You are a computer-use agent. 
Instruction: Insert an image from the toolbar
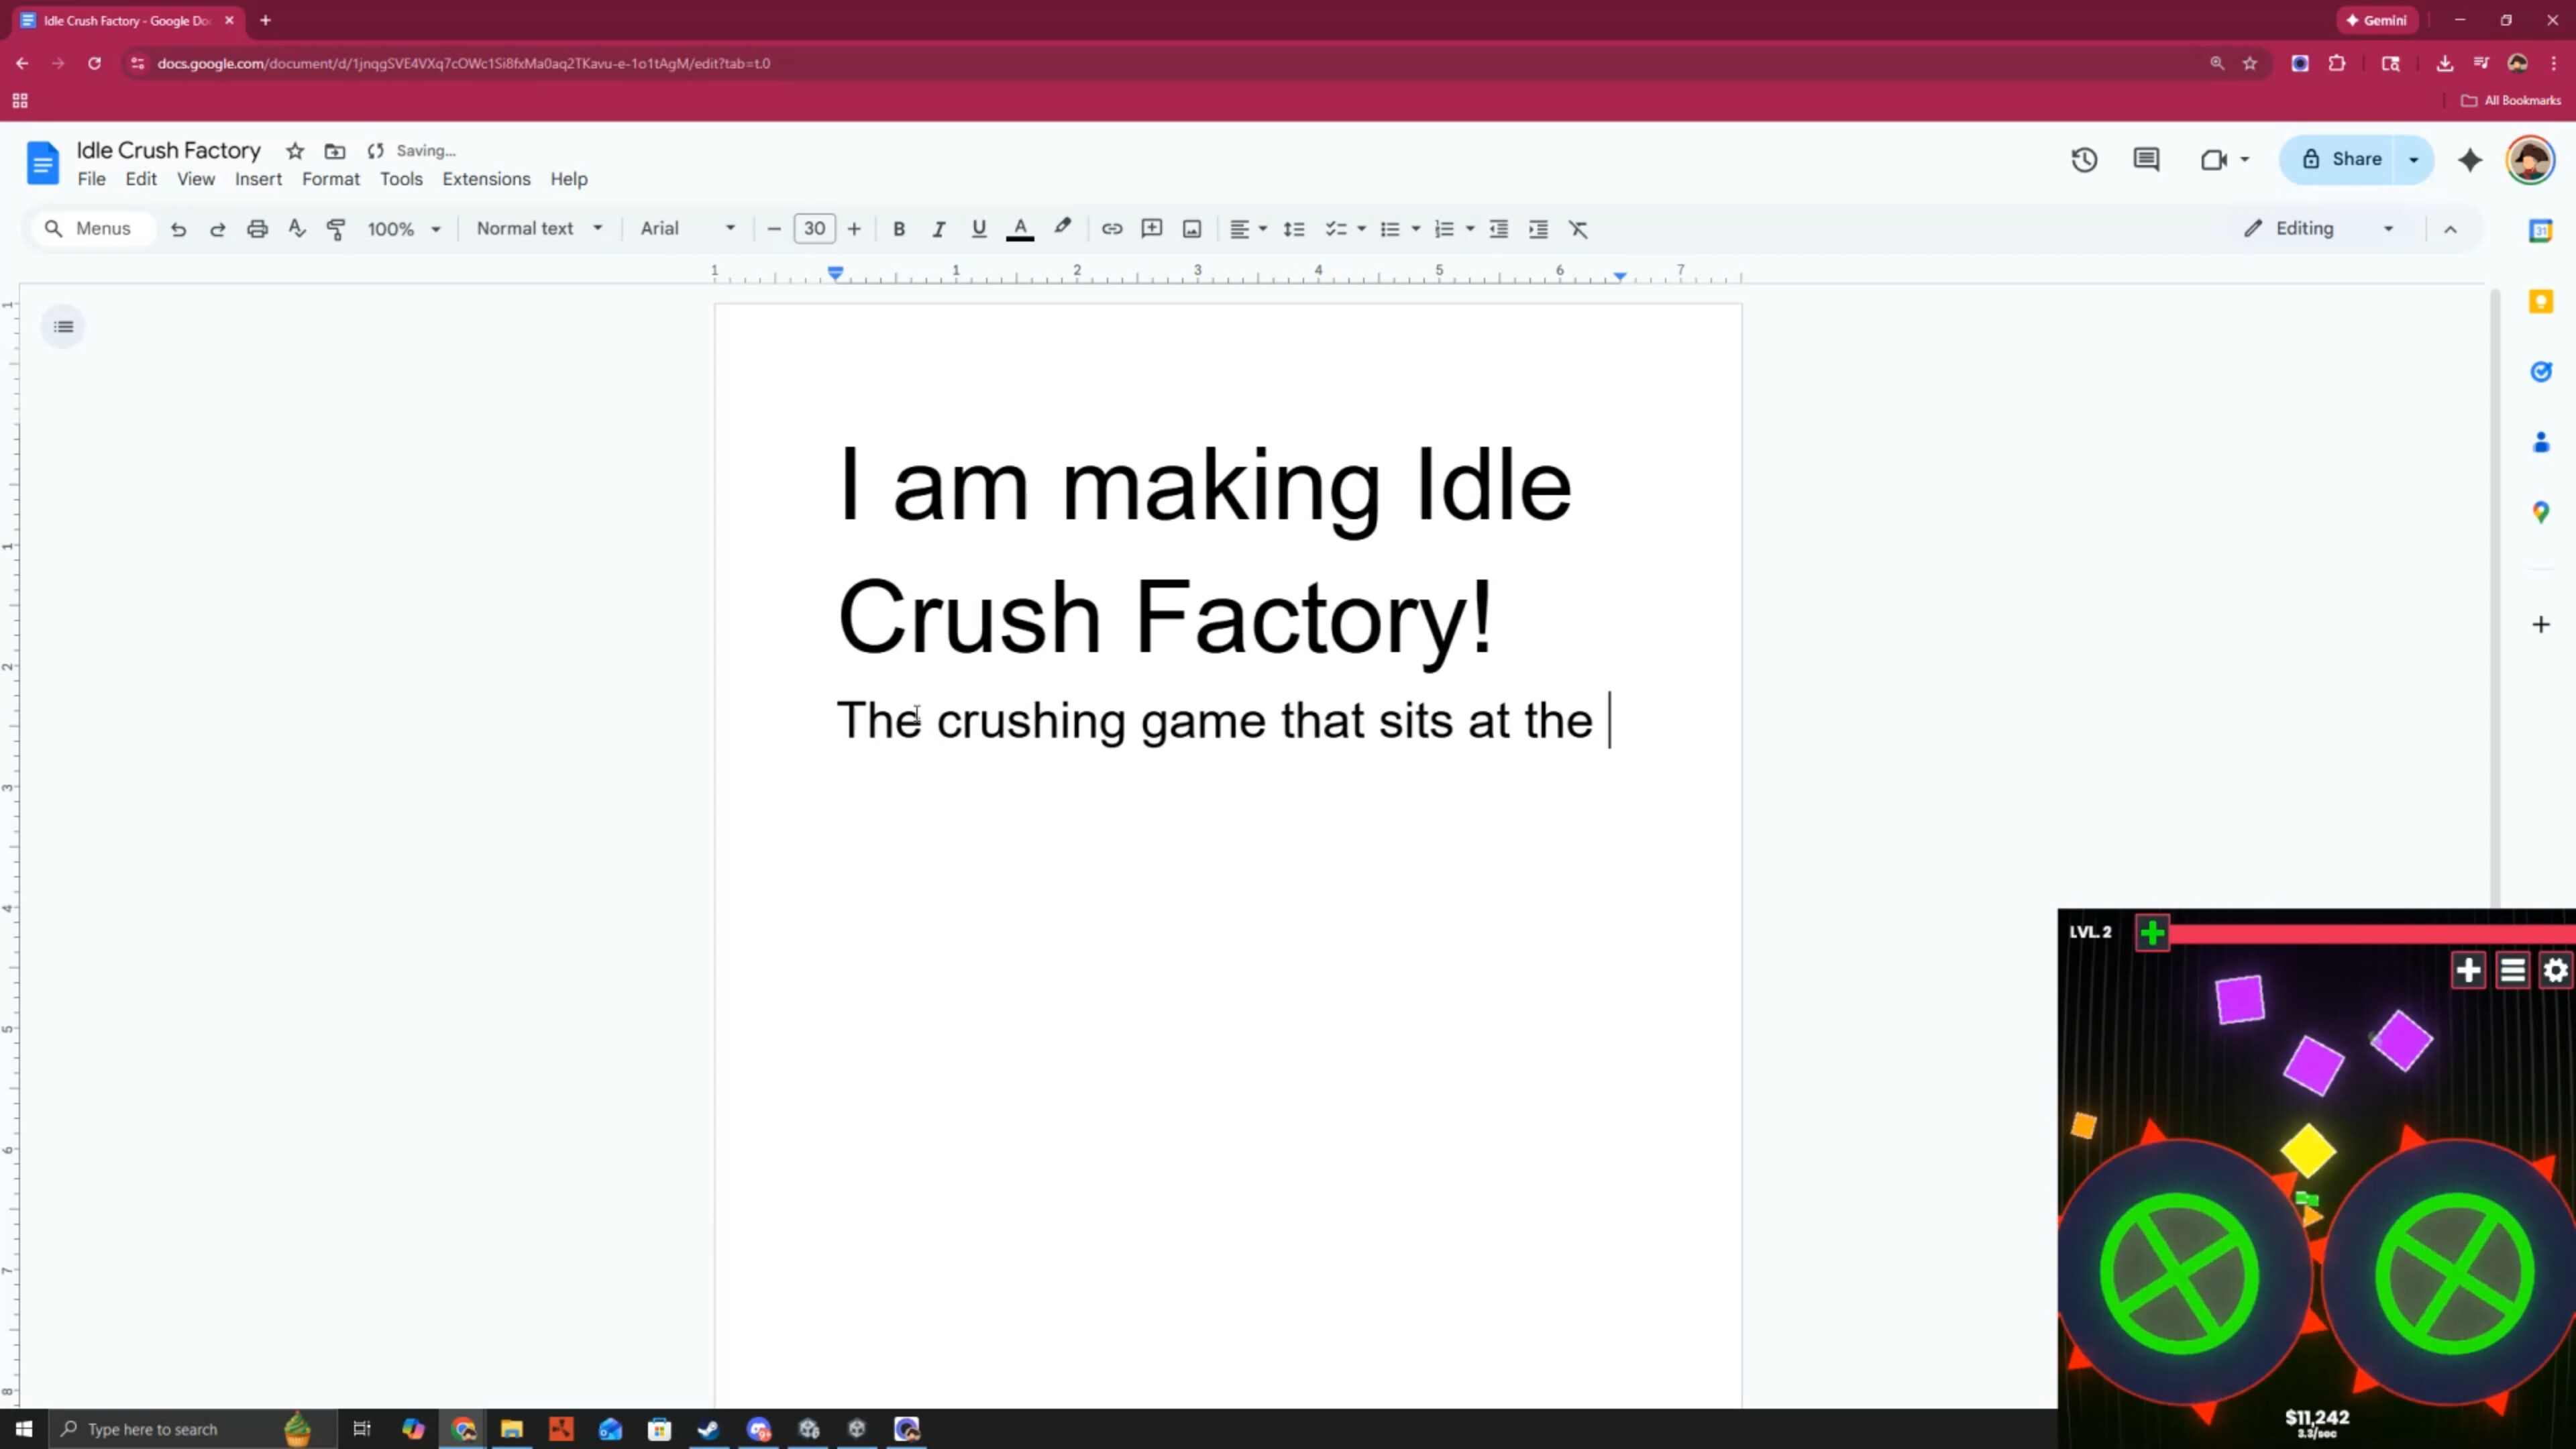(1192, 228)
